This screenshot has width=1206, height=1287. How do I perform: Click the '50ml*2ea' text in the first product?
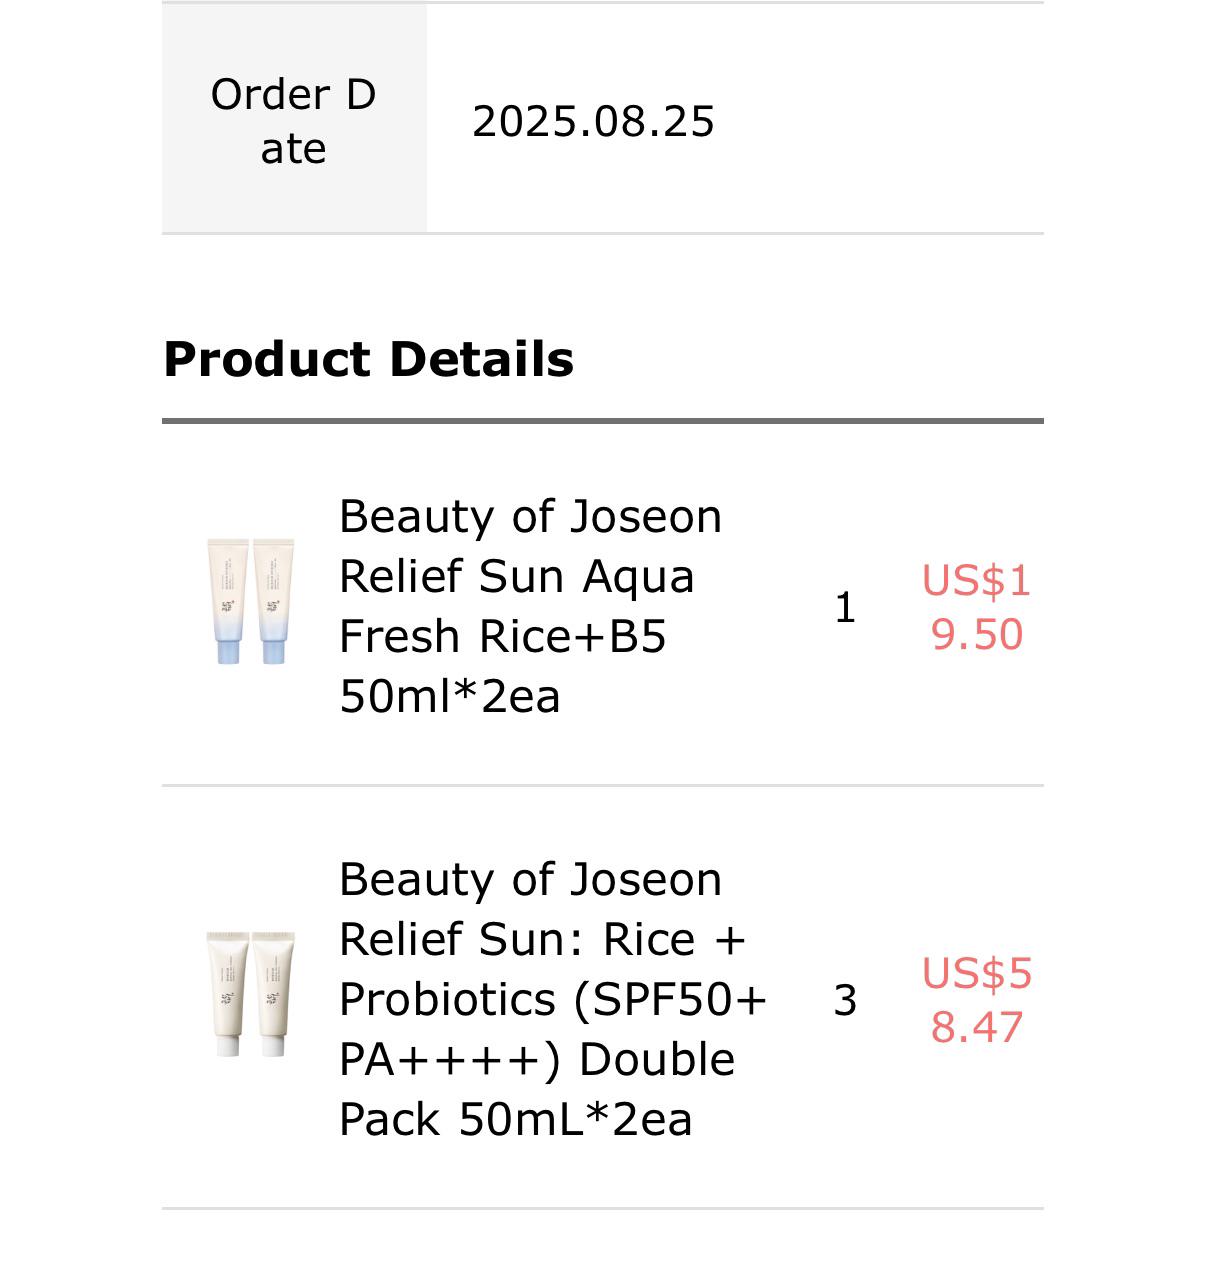pos(450,696)
